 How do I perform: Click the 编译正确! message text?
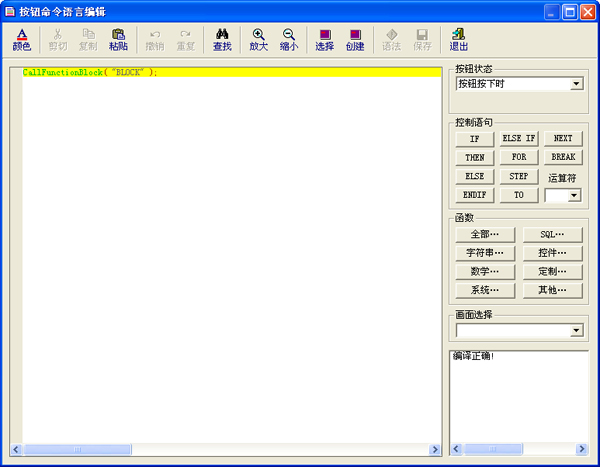pyautogui.click(x=473, y=356)
